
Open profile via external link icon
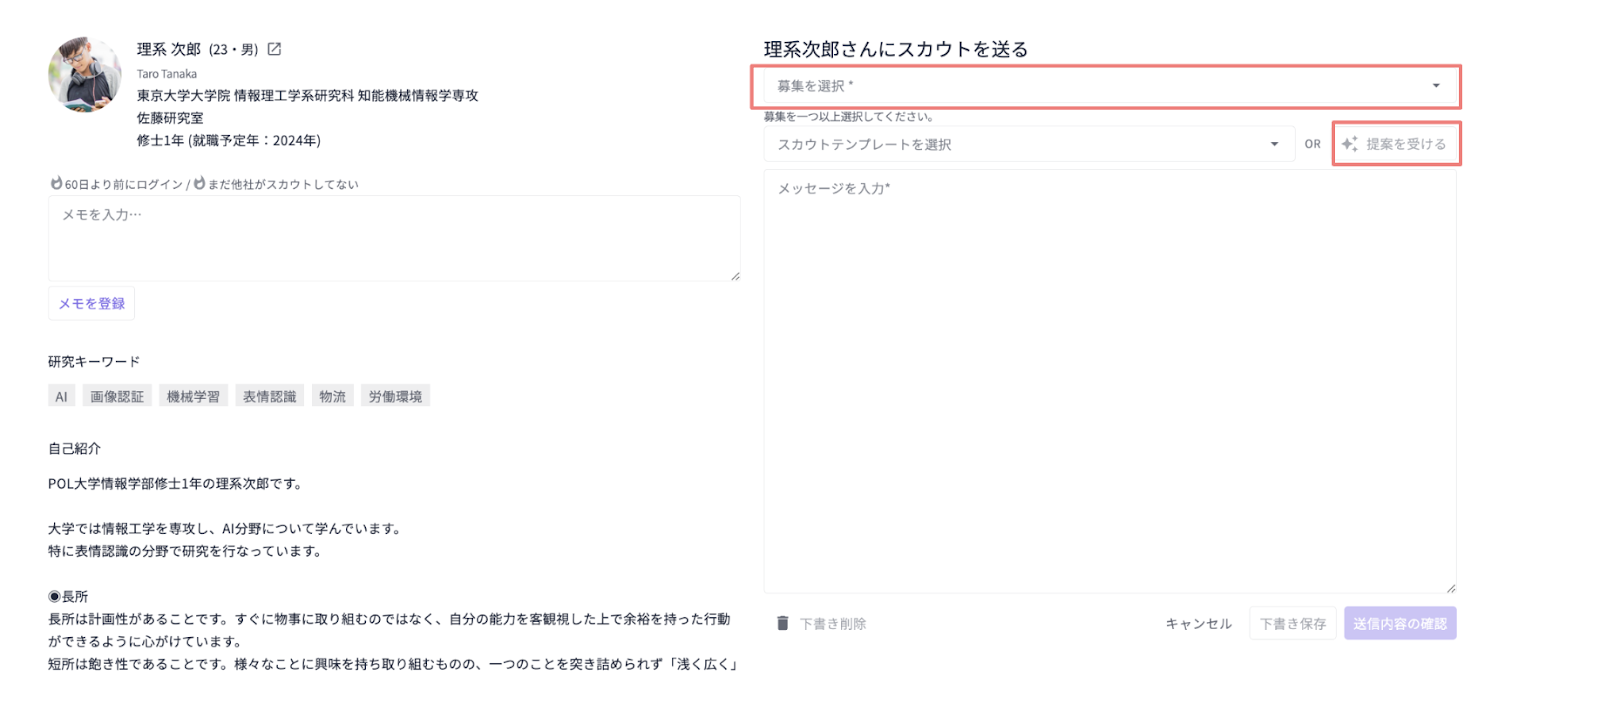point(274,49)
